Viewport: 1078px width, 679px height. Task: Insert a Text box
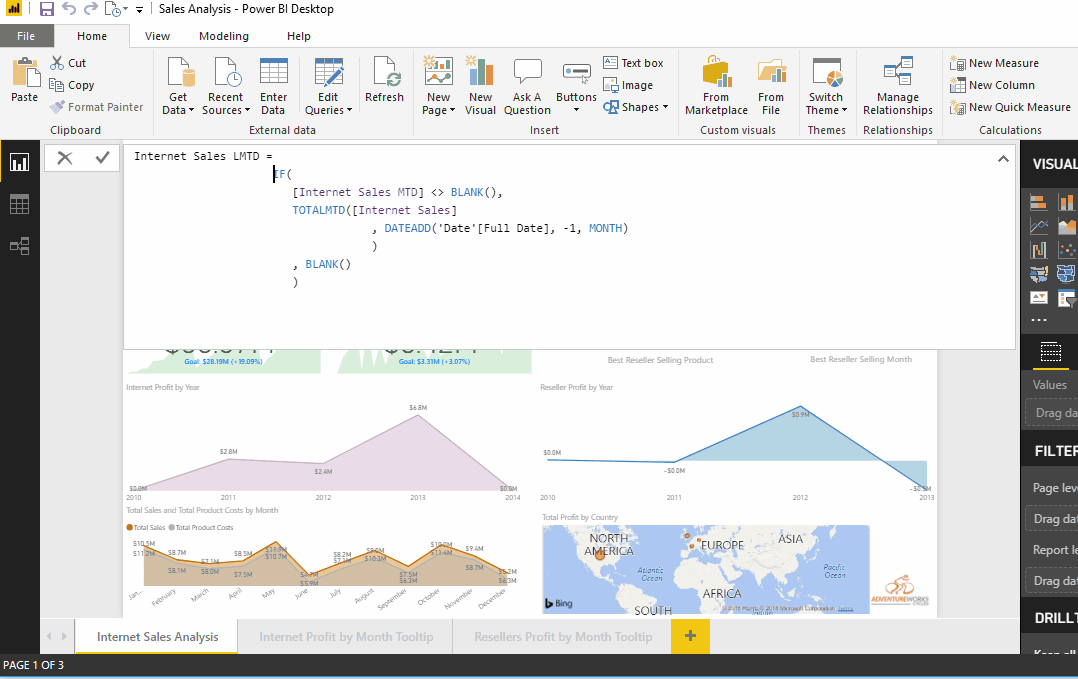[x=633, y=63]
